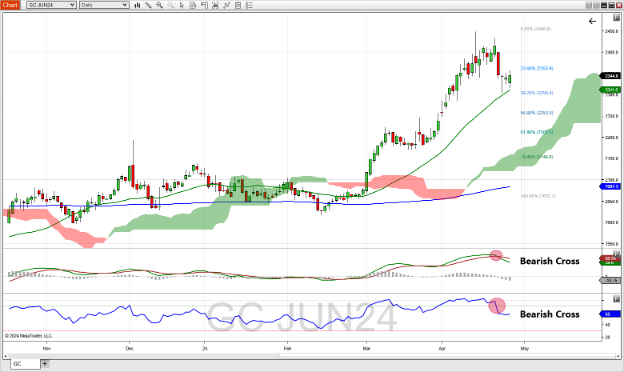Screen dimensions: 624x372
Task: Toggle the F fixed-scale button on MACD panel
Action: point(617,253)
